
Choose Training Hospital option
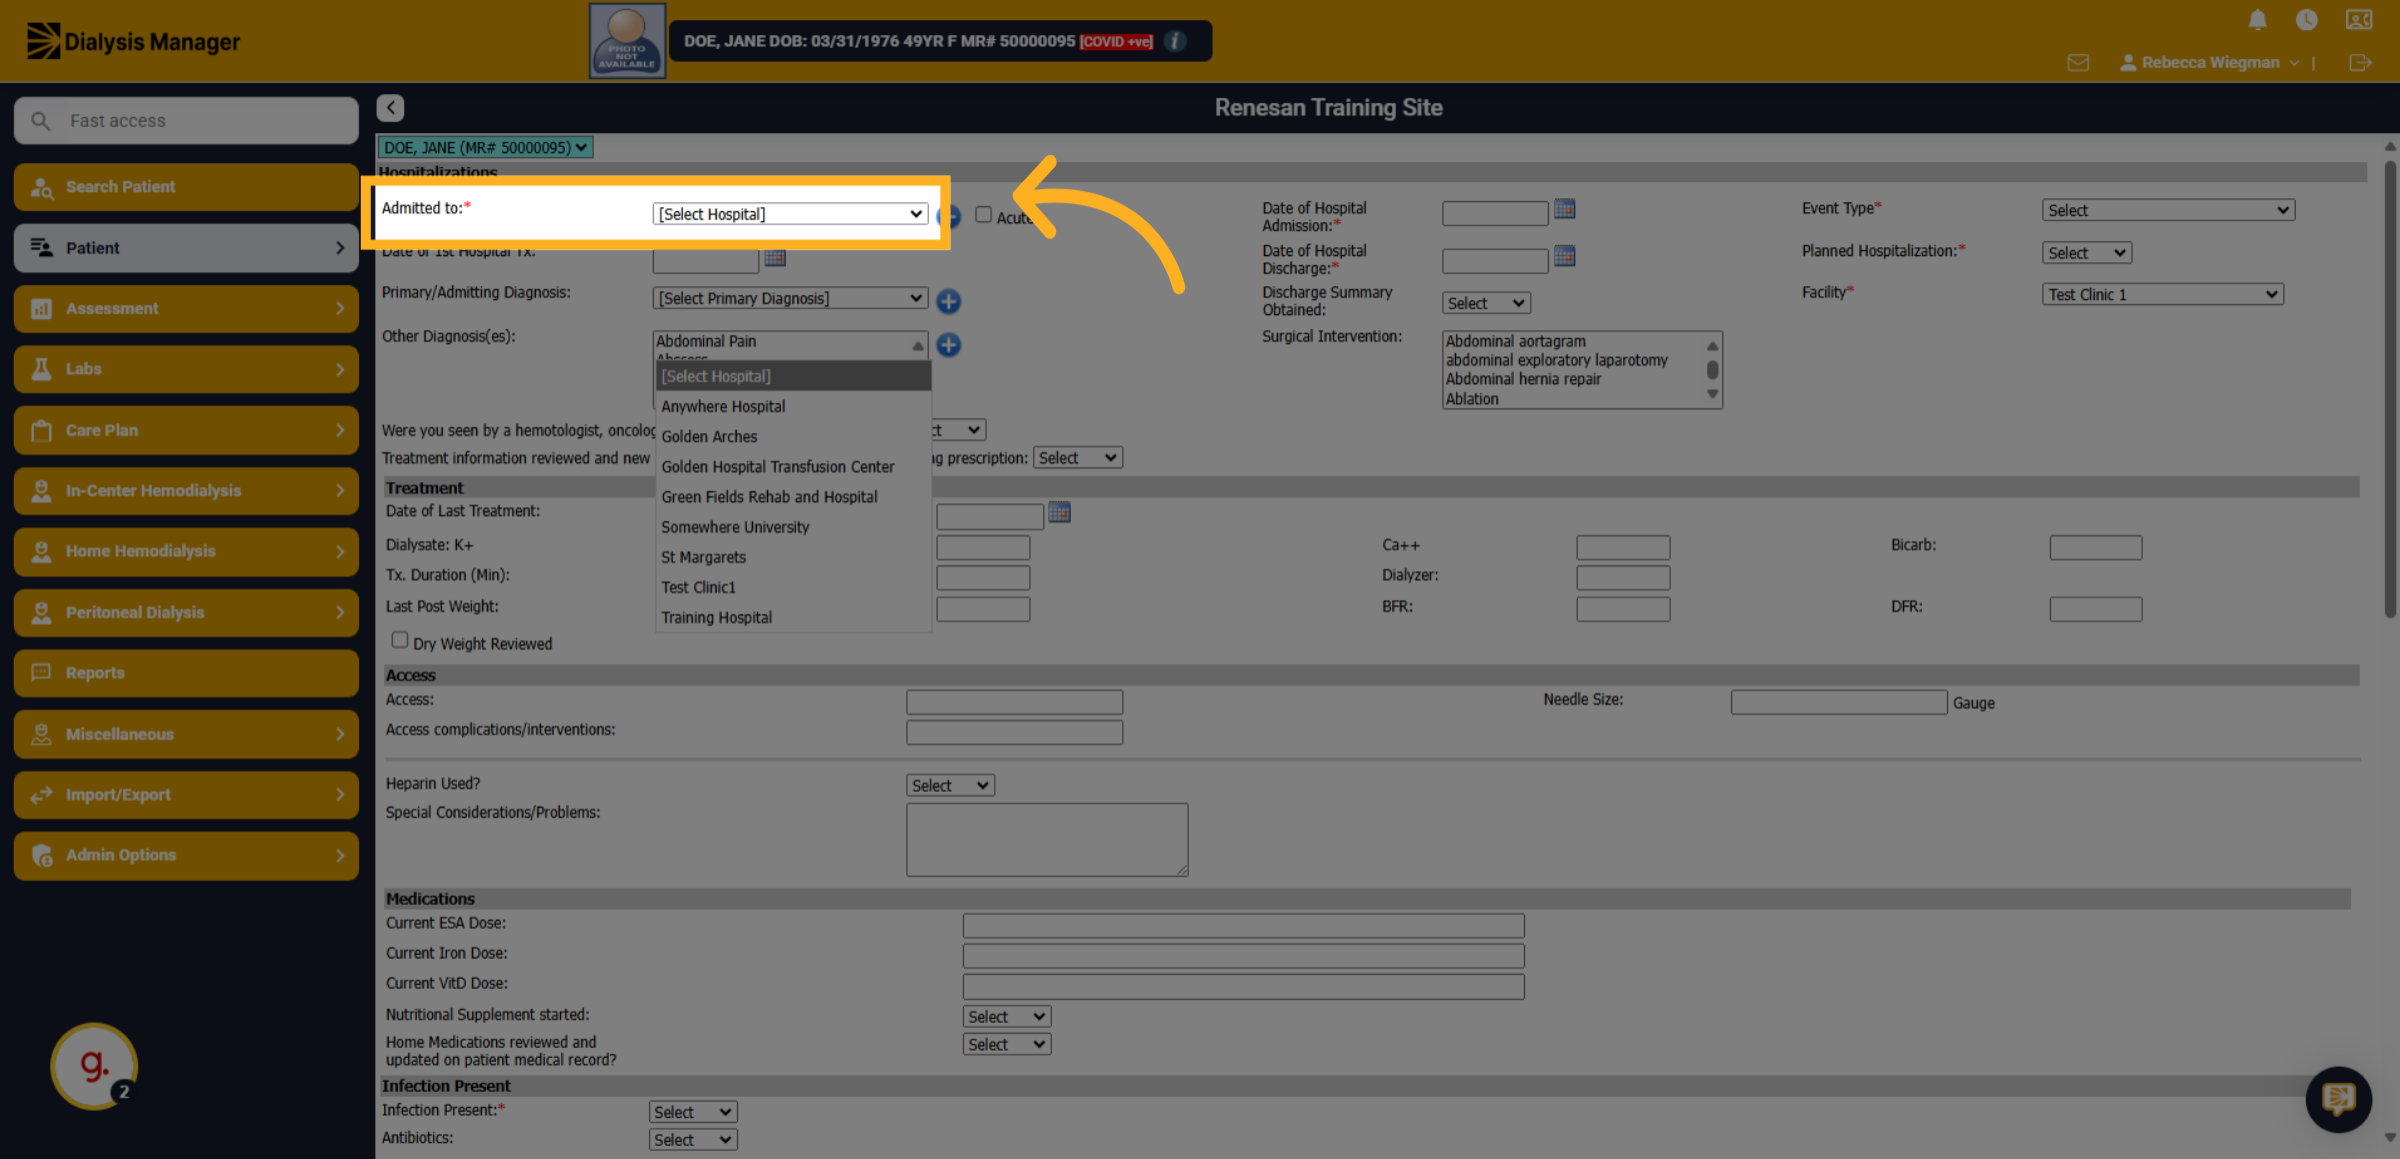coord(793,617)
